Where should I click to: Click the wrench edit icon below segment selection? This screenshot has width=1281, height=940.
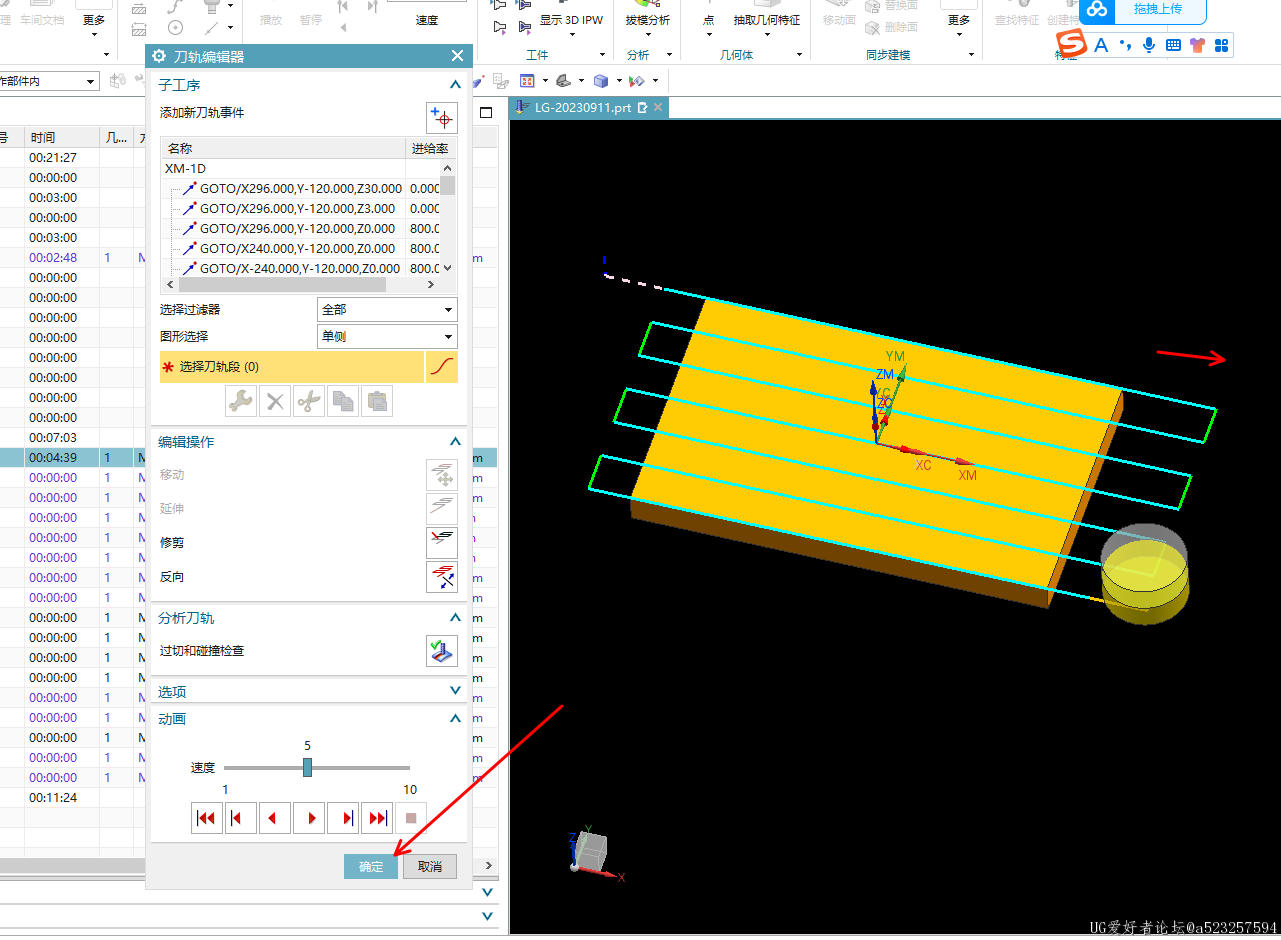pos(241,401)
